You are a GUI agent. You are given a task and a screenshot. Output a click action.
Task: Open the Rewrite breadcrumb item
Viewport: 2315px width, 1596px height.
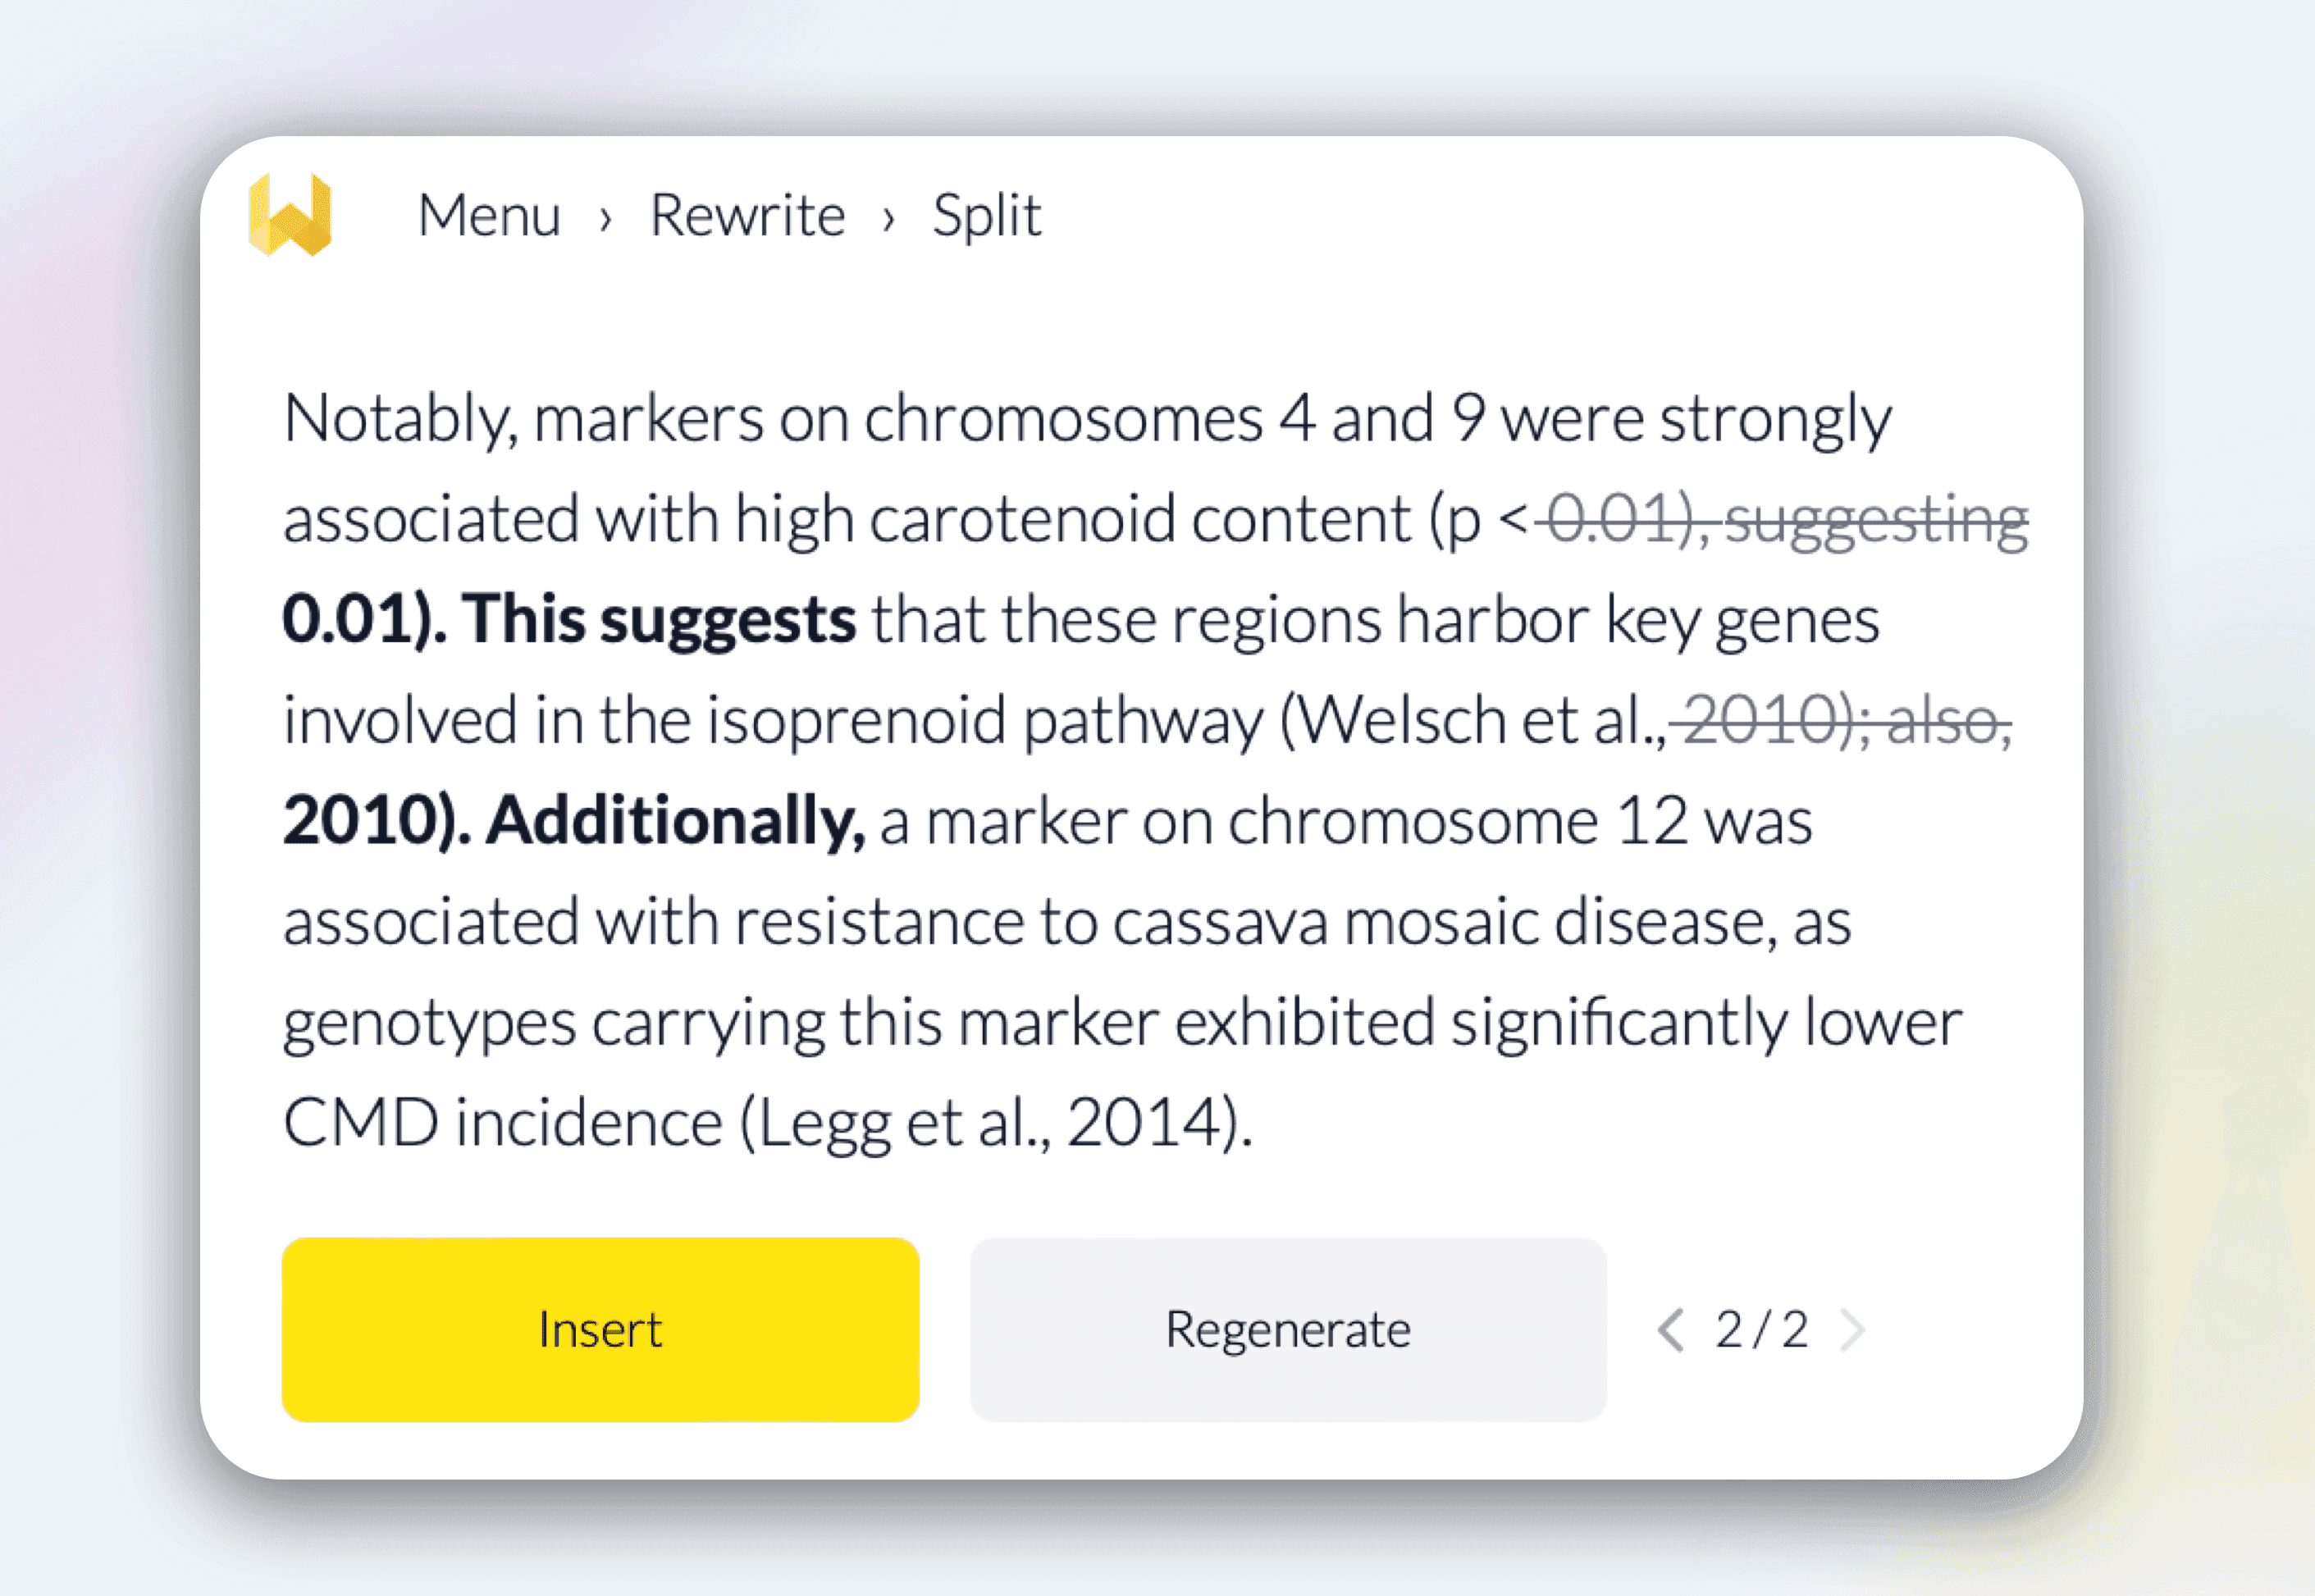[747, 215]
